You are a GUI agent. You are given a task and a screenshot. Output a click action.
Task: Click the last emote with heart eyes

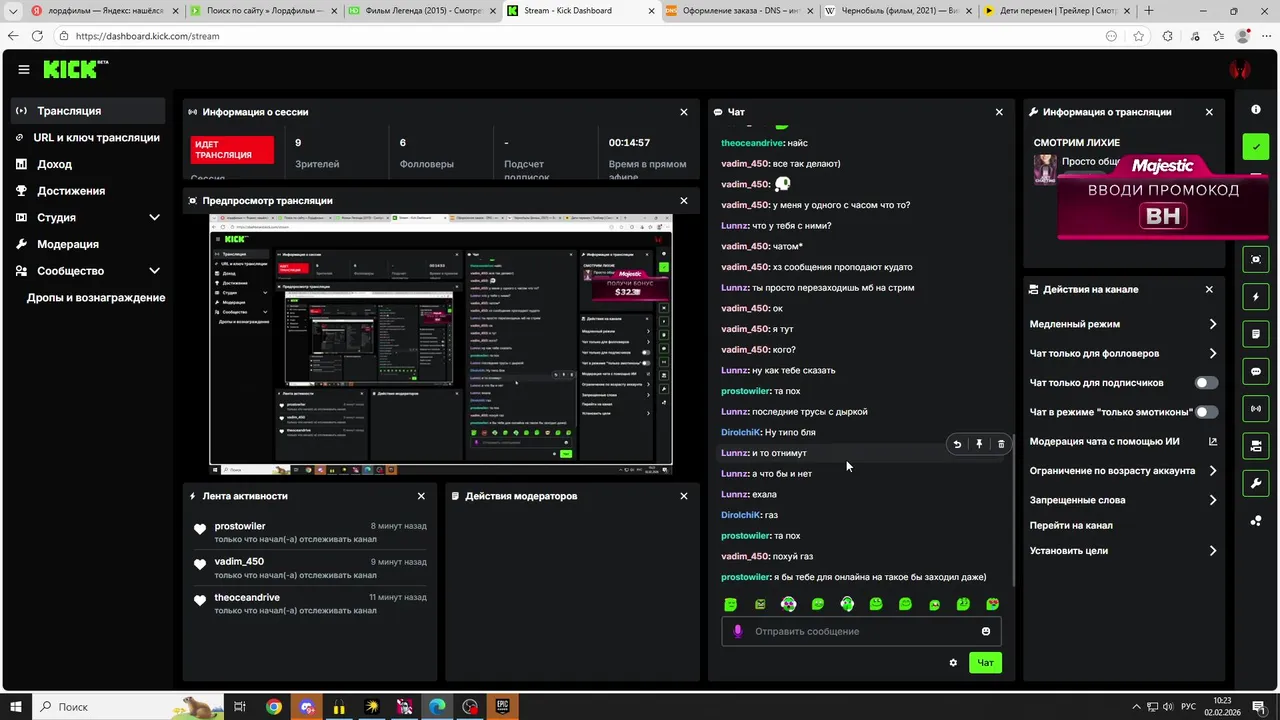[x=993, y=604]
